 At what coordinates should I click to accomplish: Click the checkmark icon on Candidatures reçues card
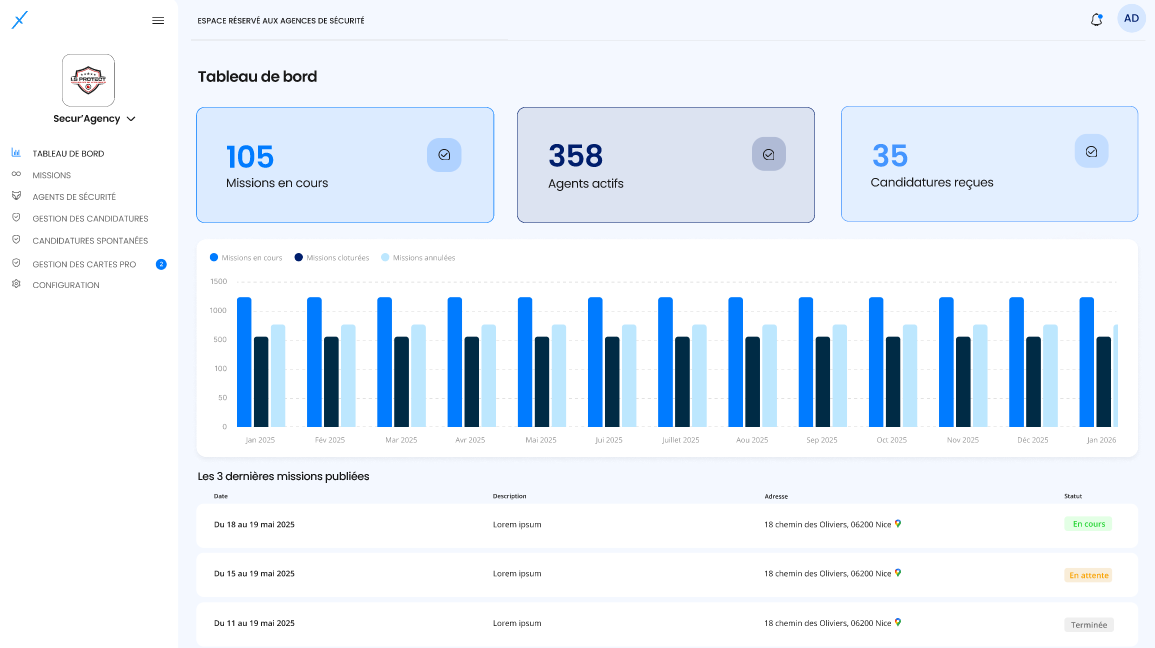1091,151
